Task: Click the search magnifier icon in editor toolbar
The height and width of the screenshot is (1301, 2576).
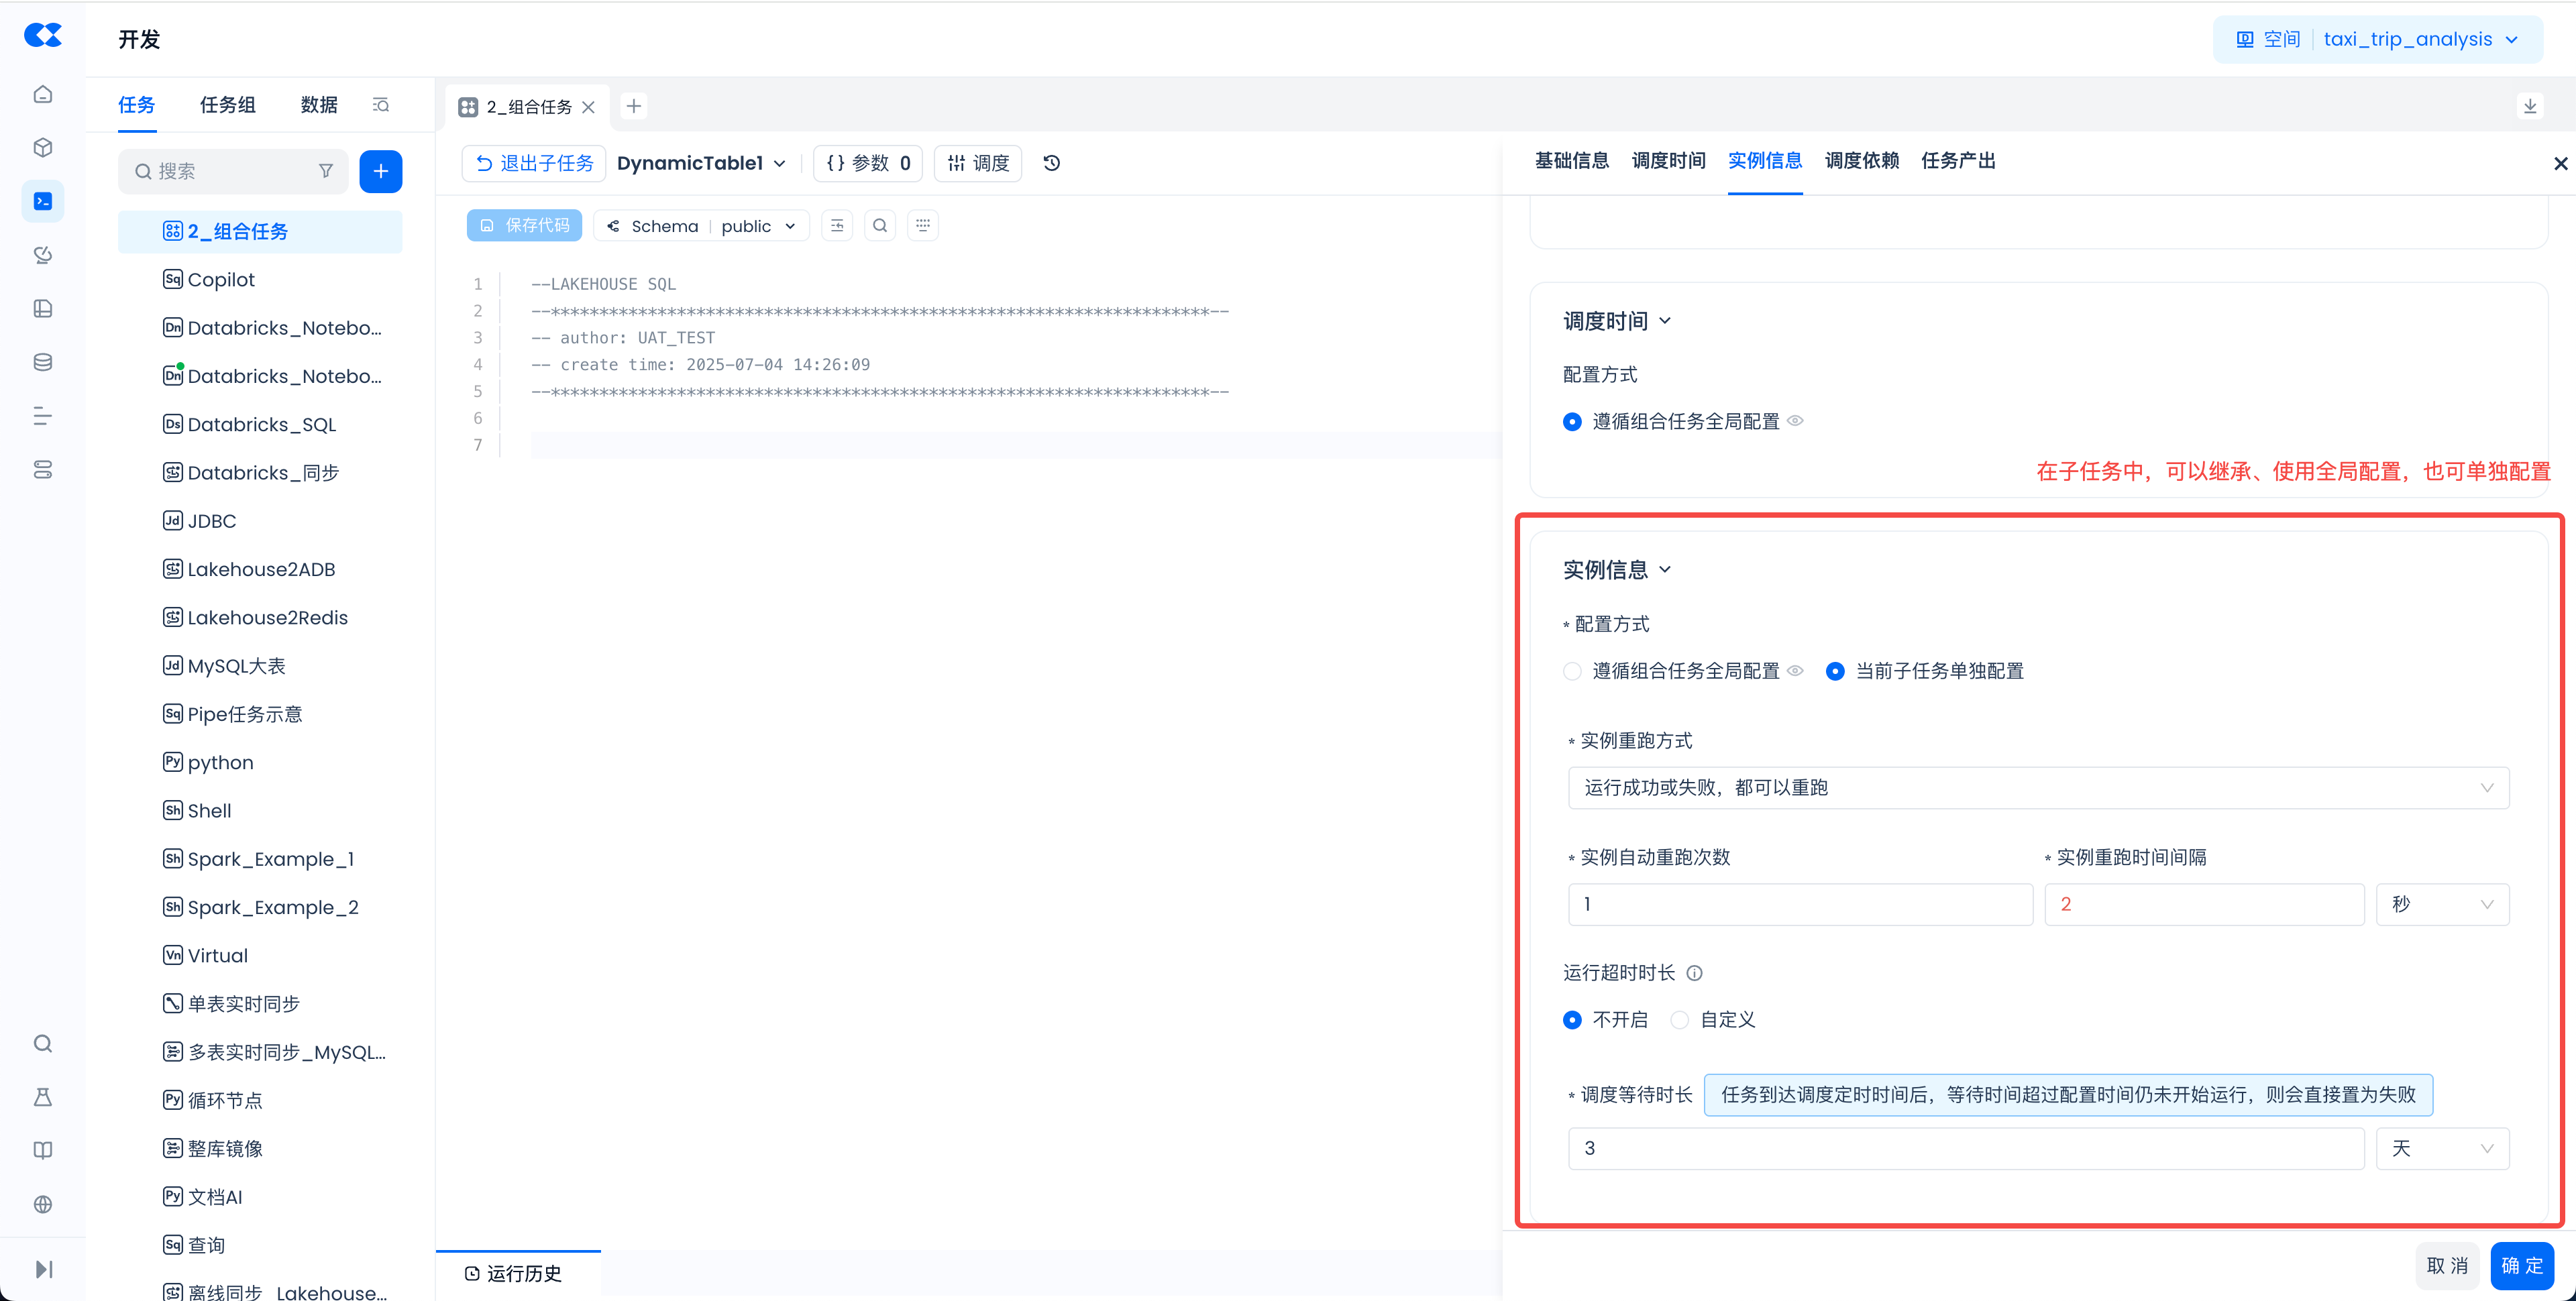Action: pyautogui.click(x=880, y=226)
